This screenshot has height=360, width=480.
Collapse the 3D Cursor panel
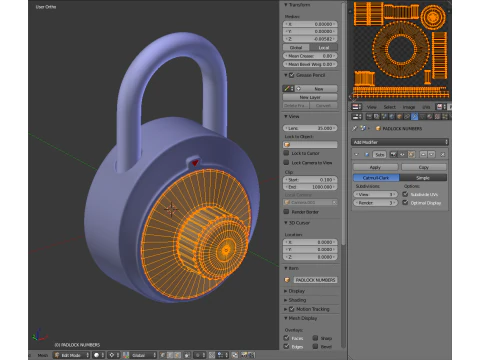[x=286, y=223]
